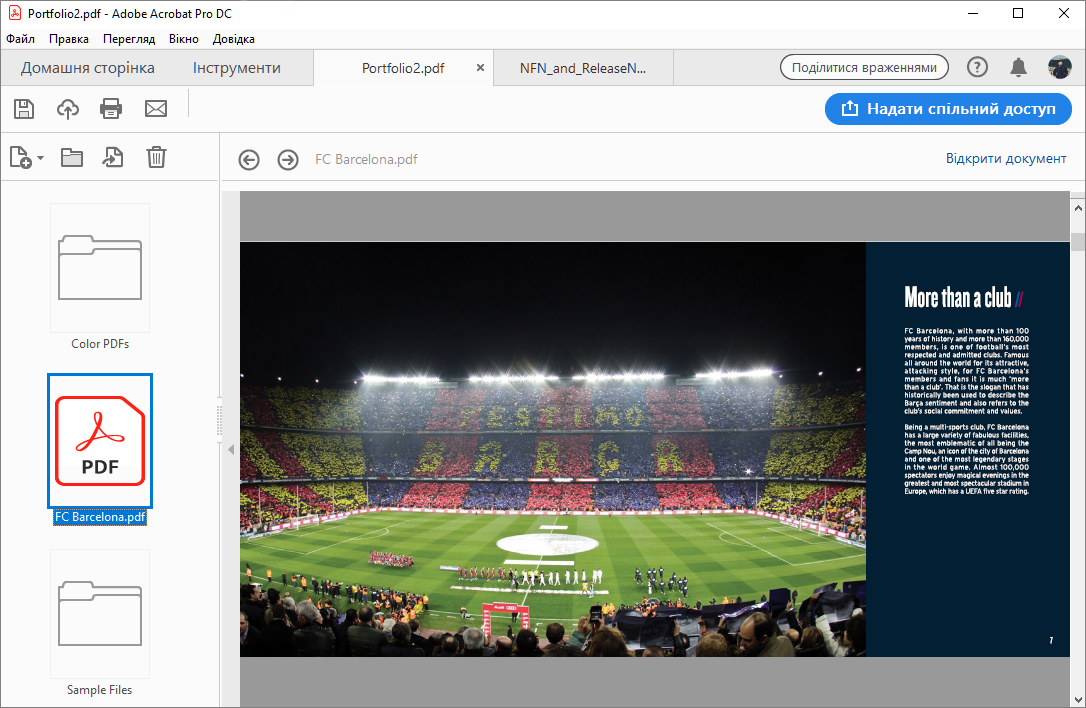Click the Add files icon
Screen dimensions: 1086x708
21,157
